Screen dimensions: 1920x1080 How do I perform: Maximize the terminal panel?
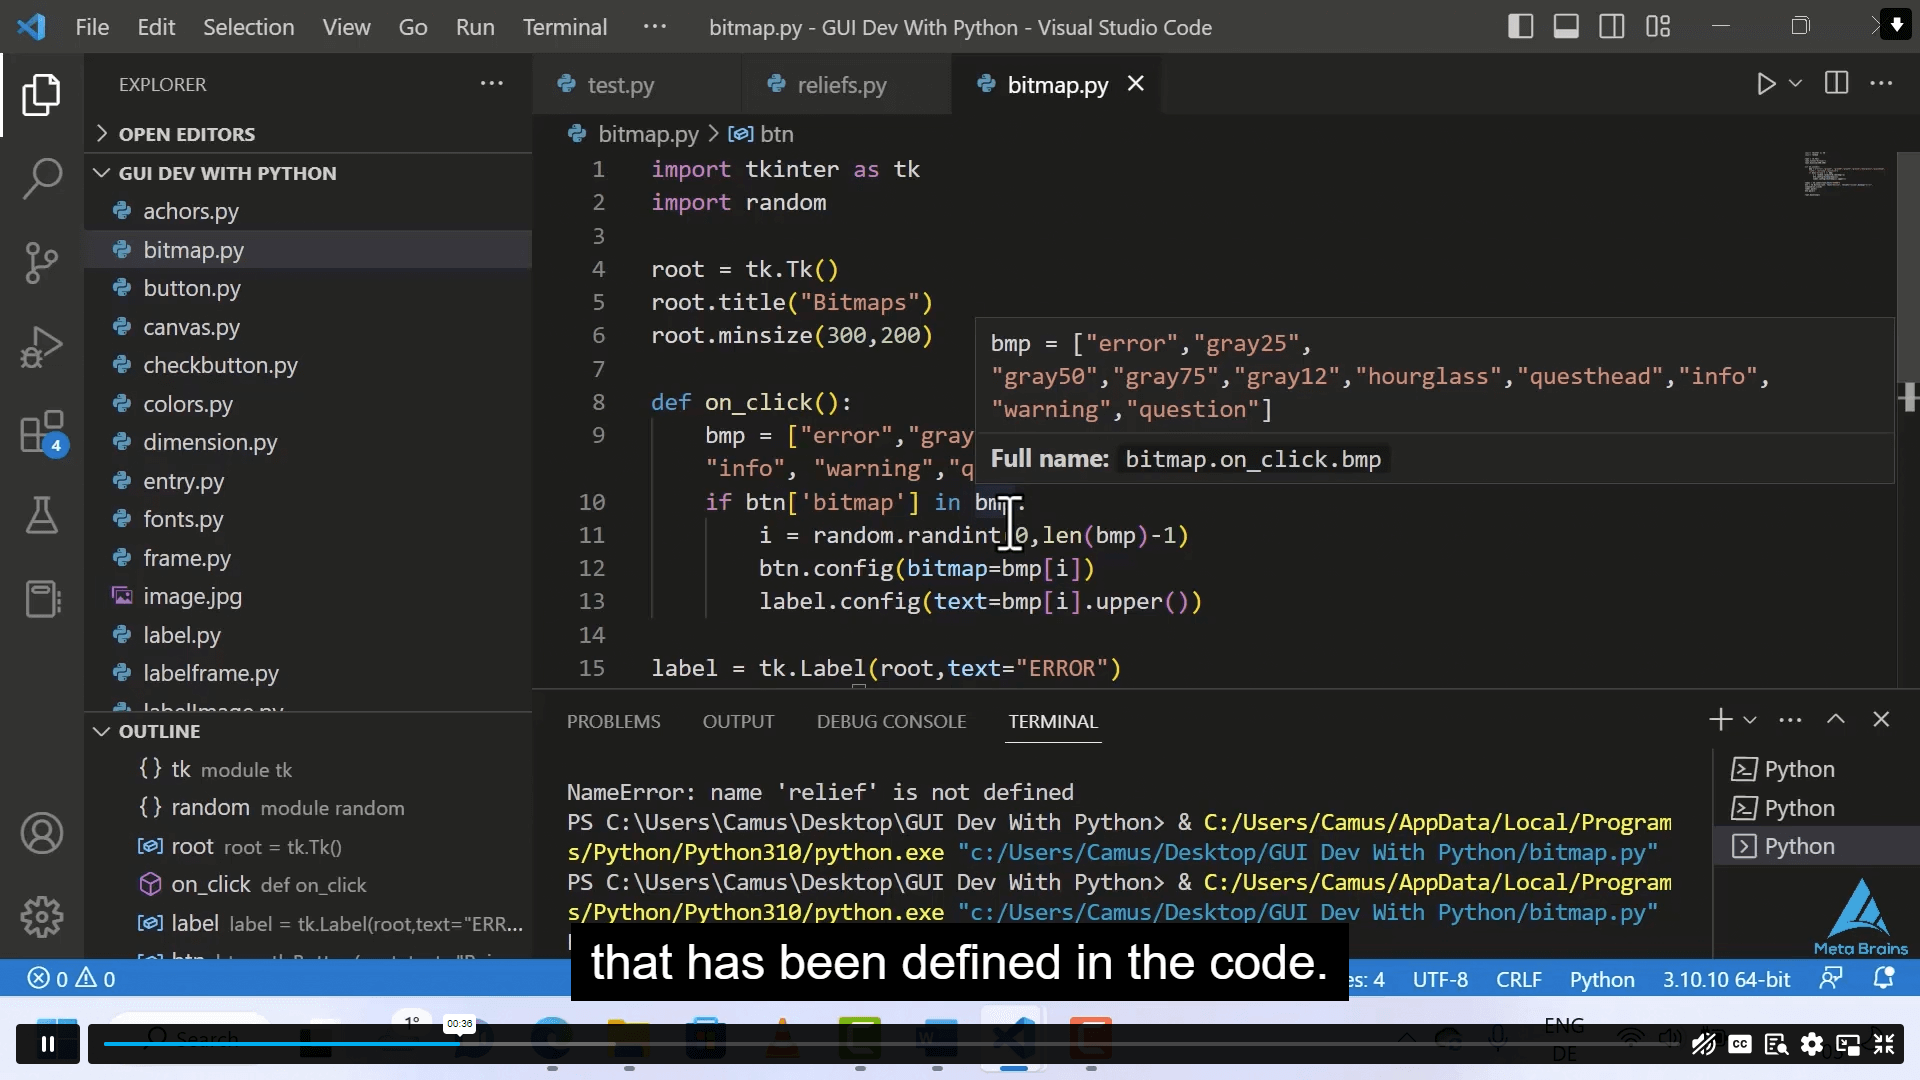(x=1836, y=719)
